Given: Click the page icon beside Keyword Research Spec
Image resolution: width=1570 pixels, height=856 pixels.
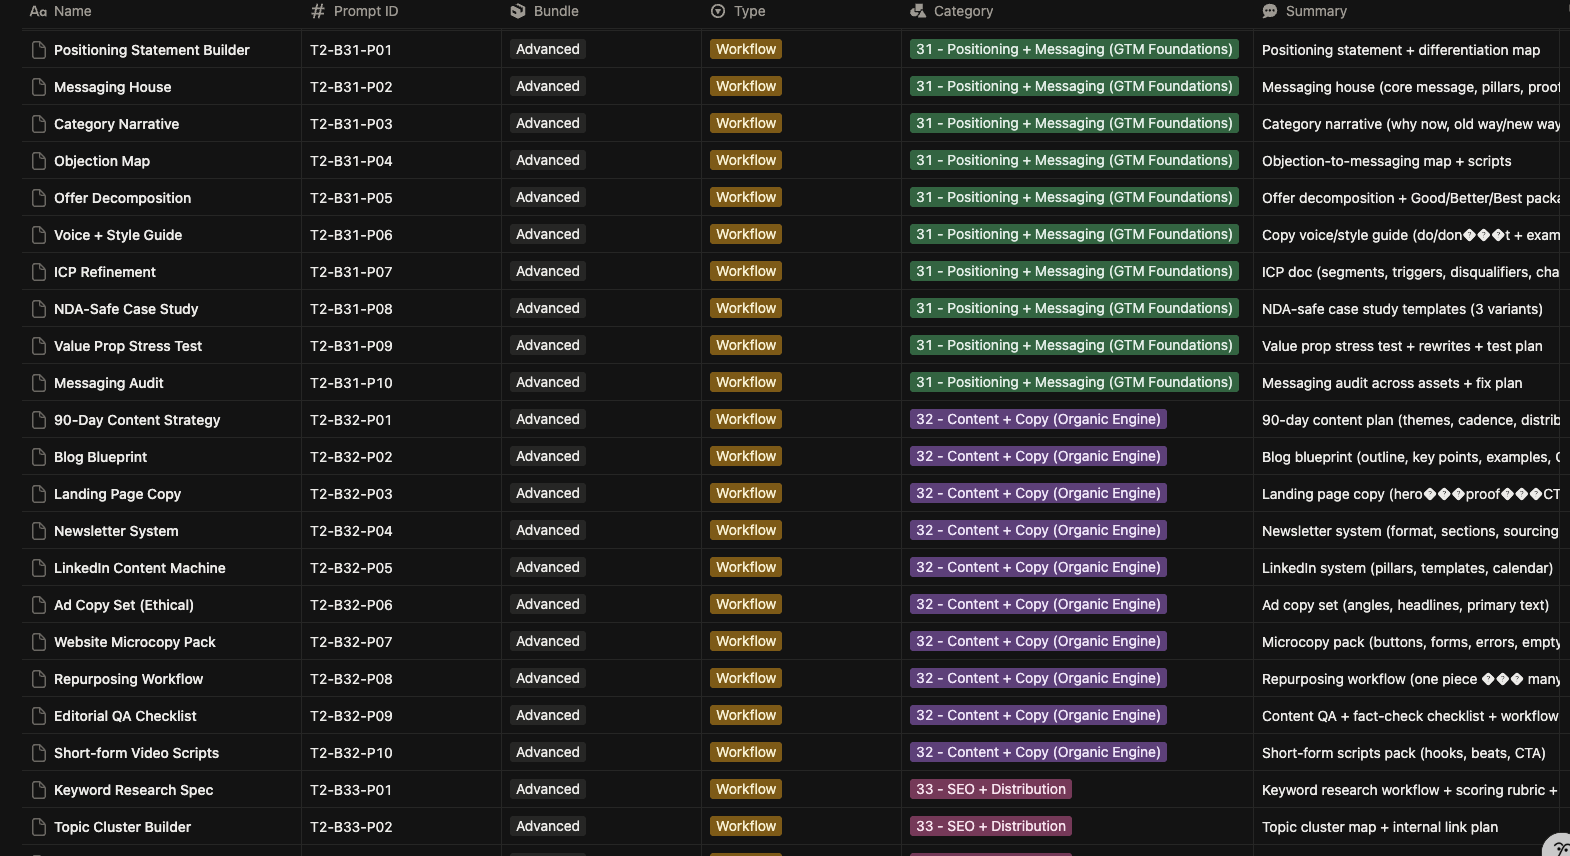Looking at the screenshot, I should coord(37,789).
